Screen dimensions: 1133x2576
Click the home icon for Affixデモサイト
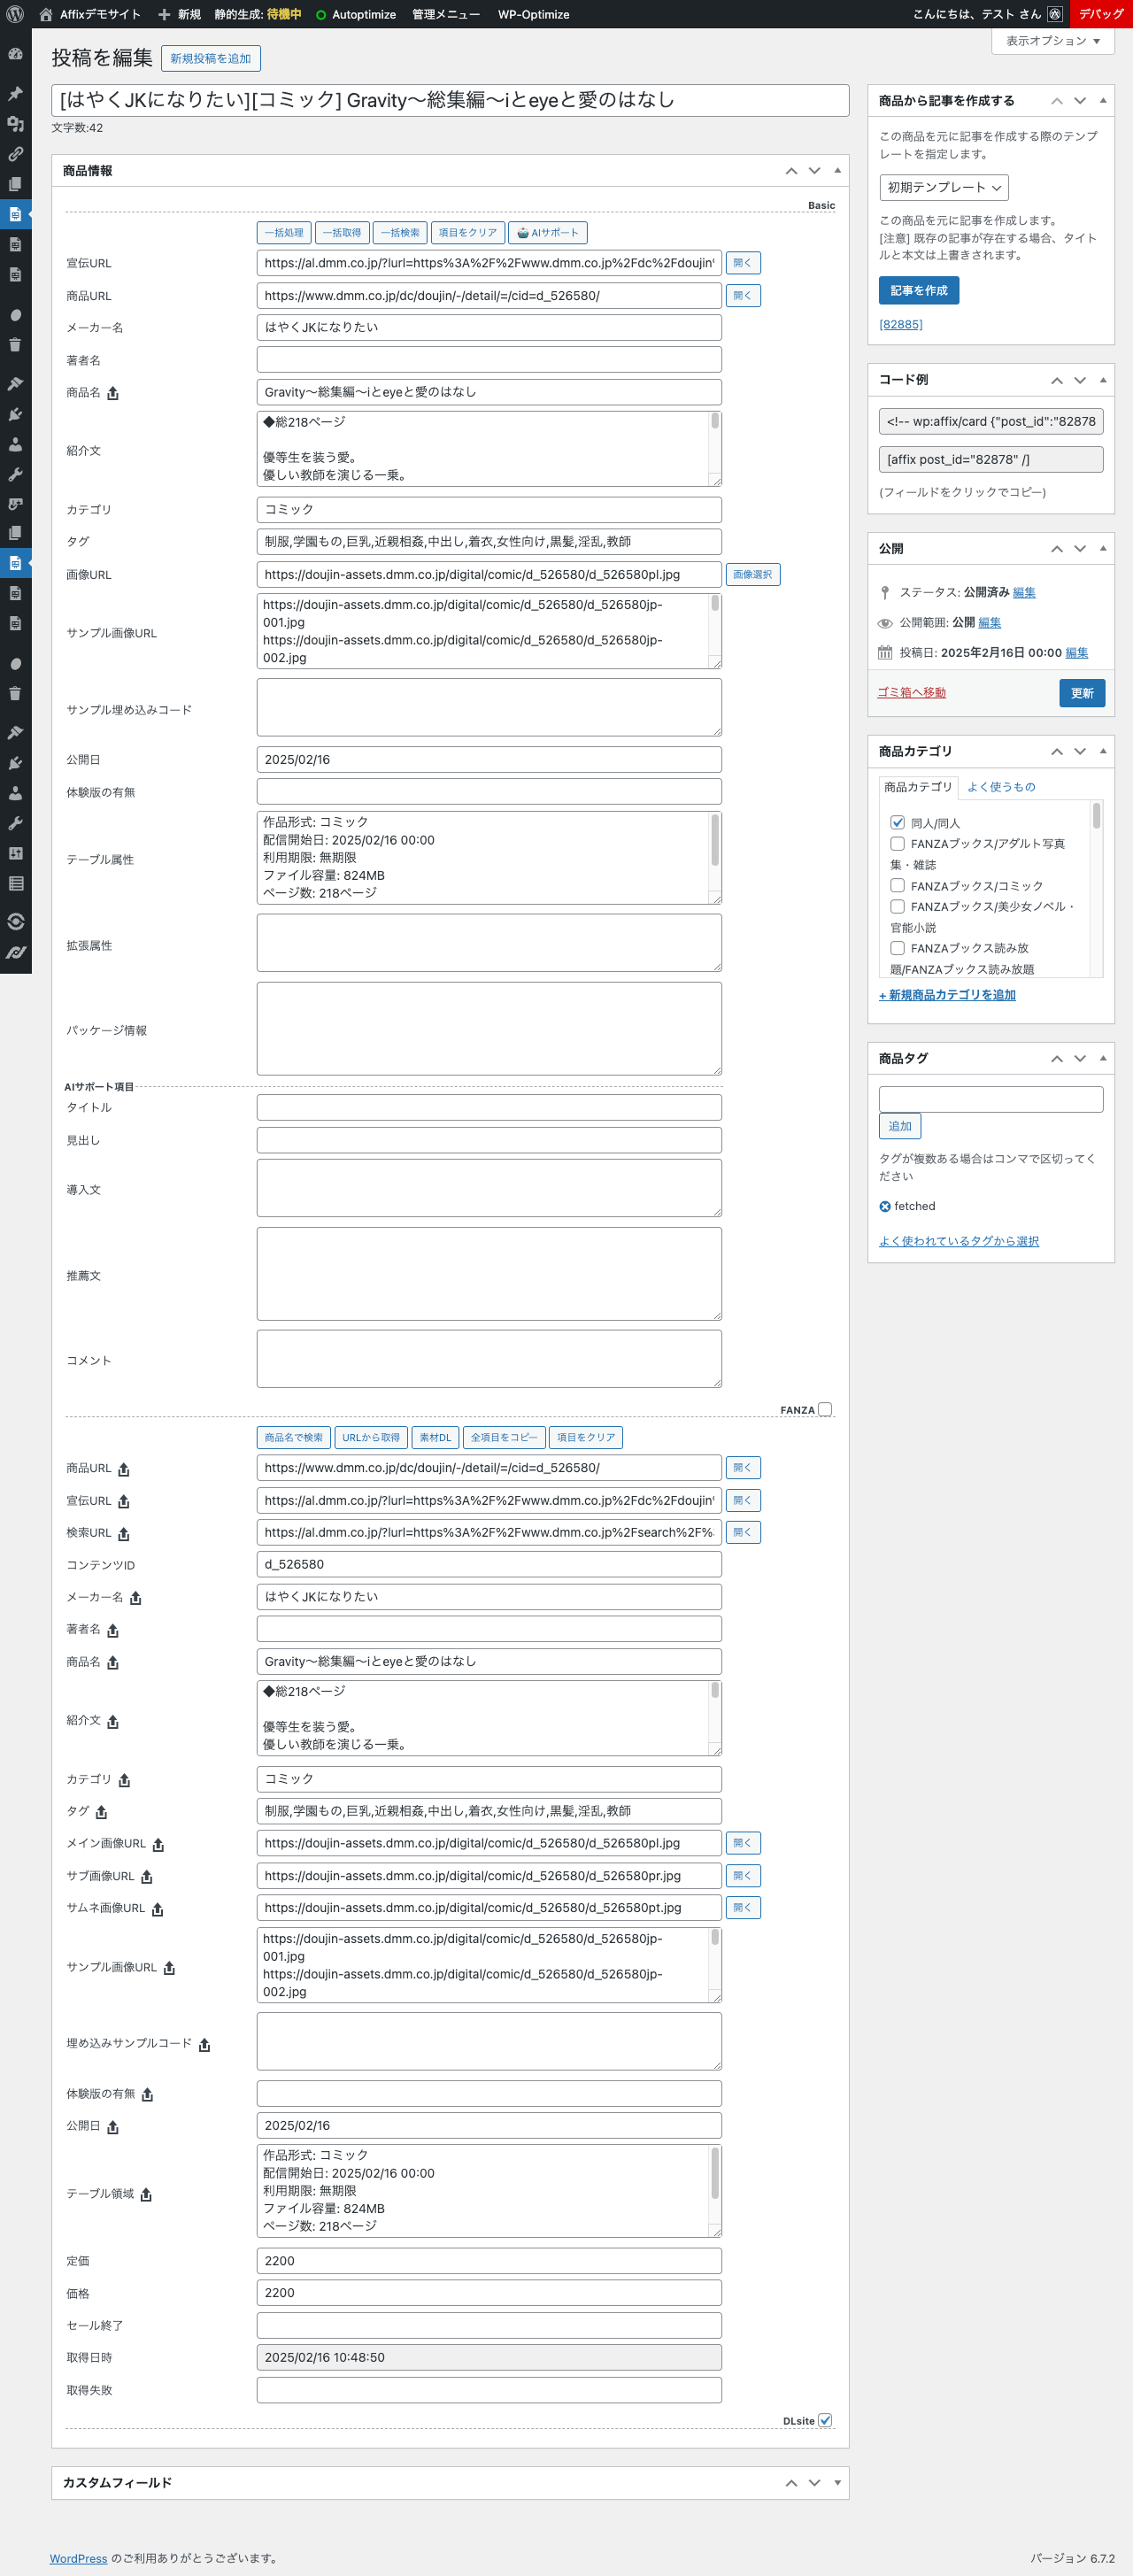[46, 14]
